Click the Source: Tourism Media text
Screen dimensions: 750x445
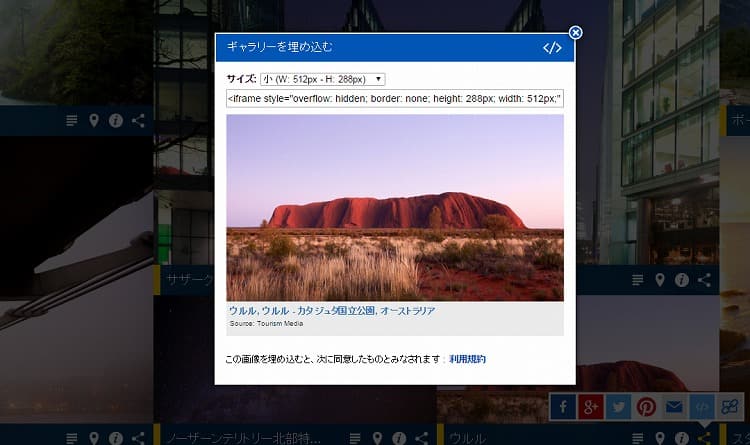pos(266,323)
